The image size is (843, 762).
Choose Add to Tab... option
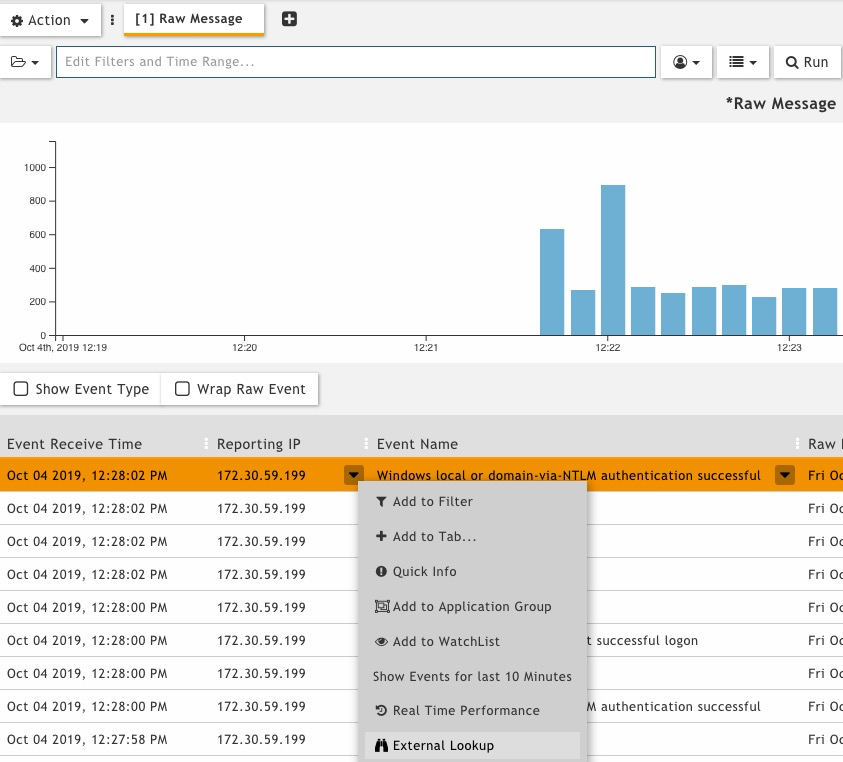tap(434, 537)
